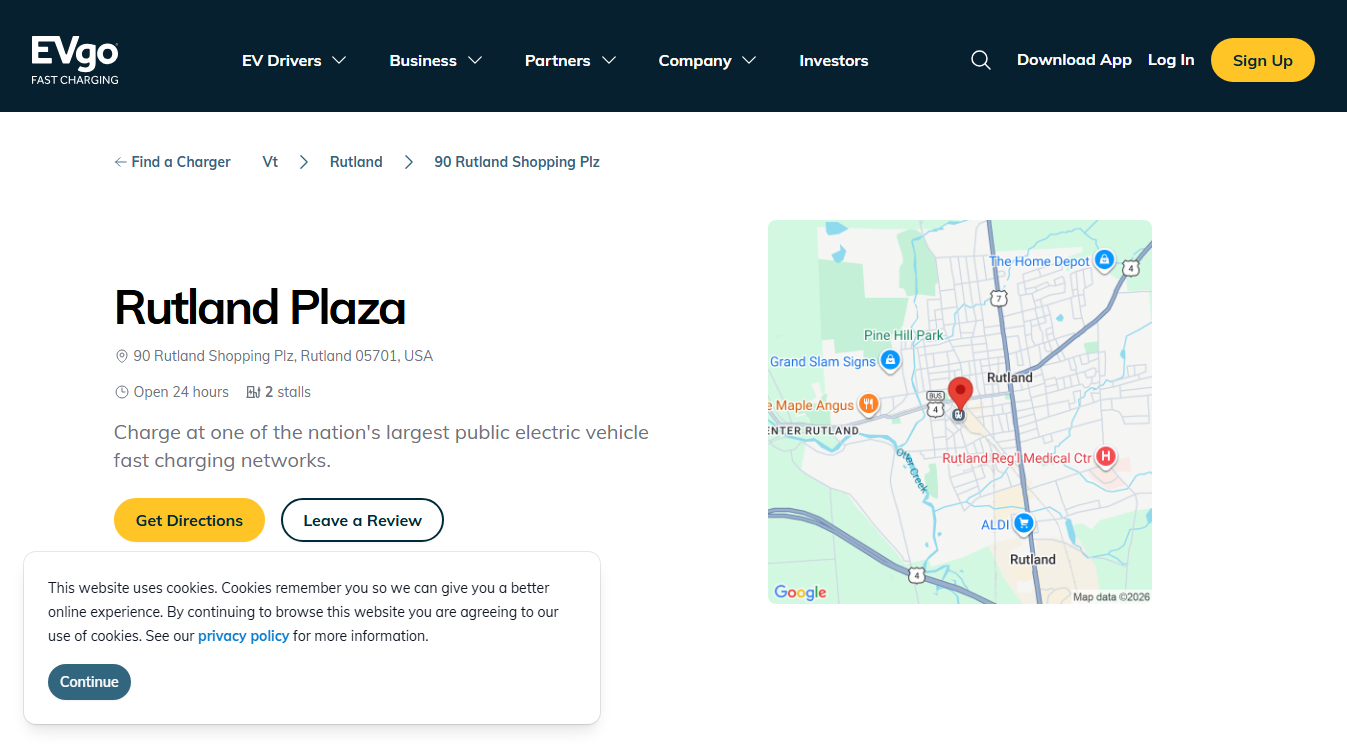Click the 2 stalls text
1347x748 pixels.
pos(288,392)
